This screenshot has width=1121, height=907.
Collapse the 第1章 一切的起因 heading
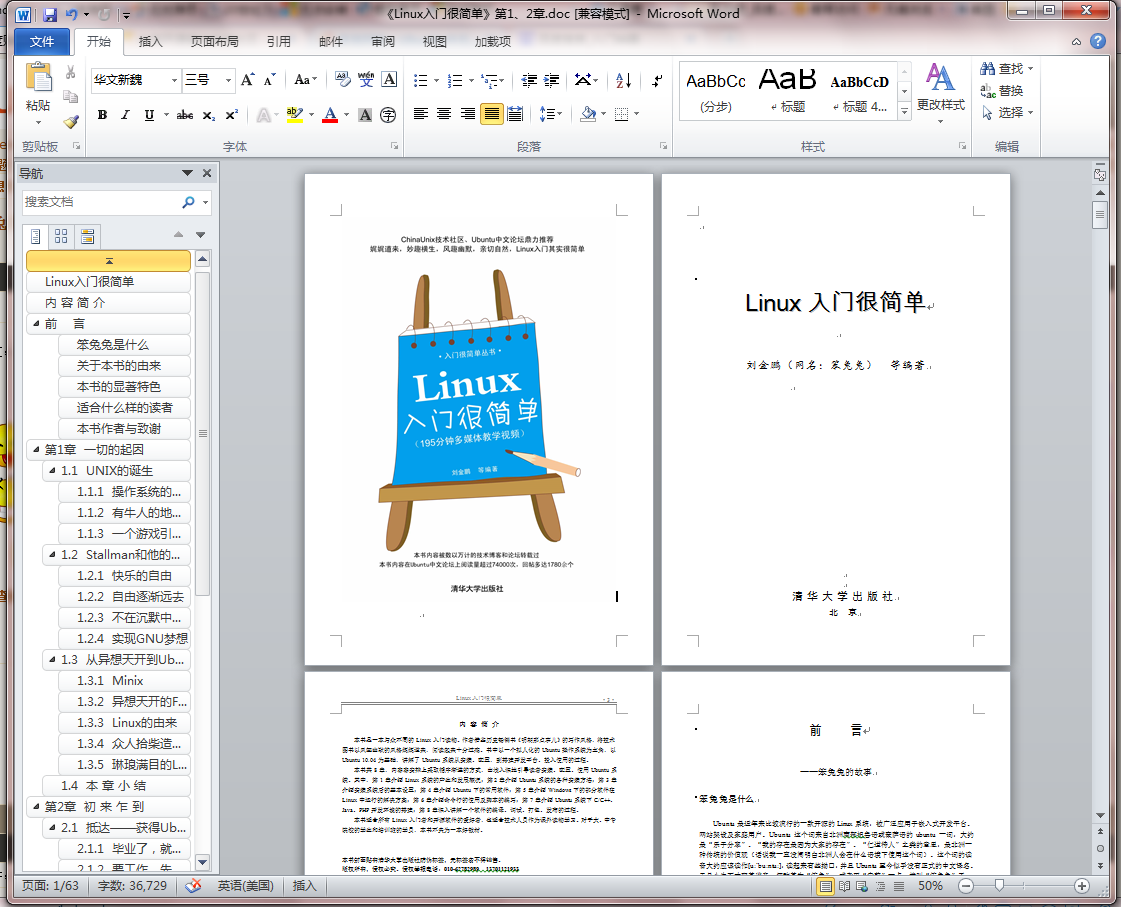coord(36,449)
